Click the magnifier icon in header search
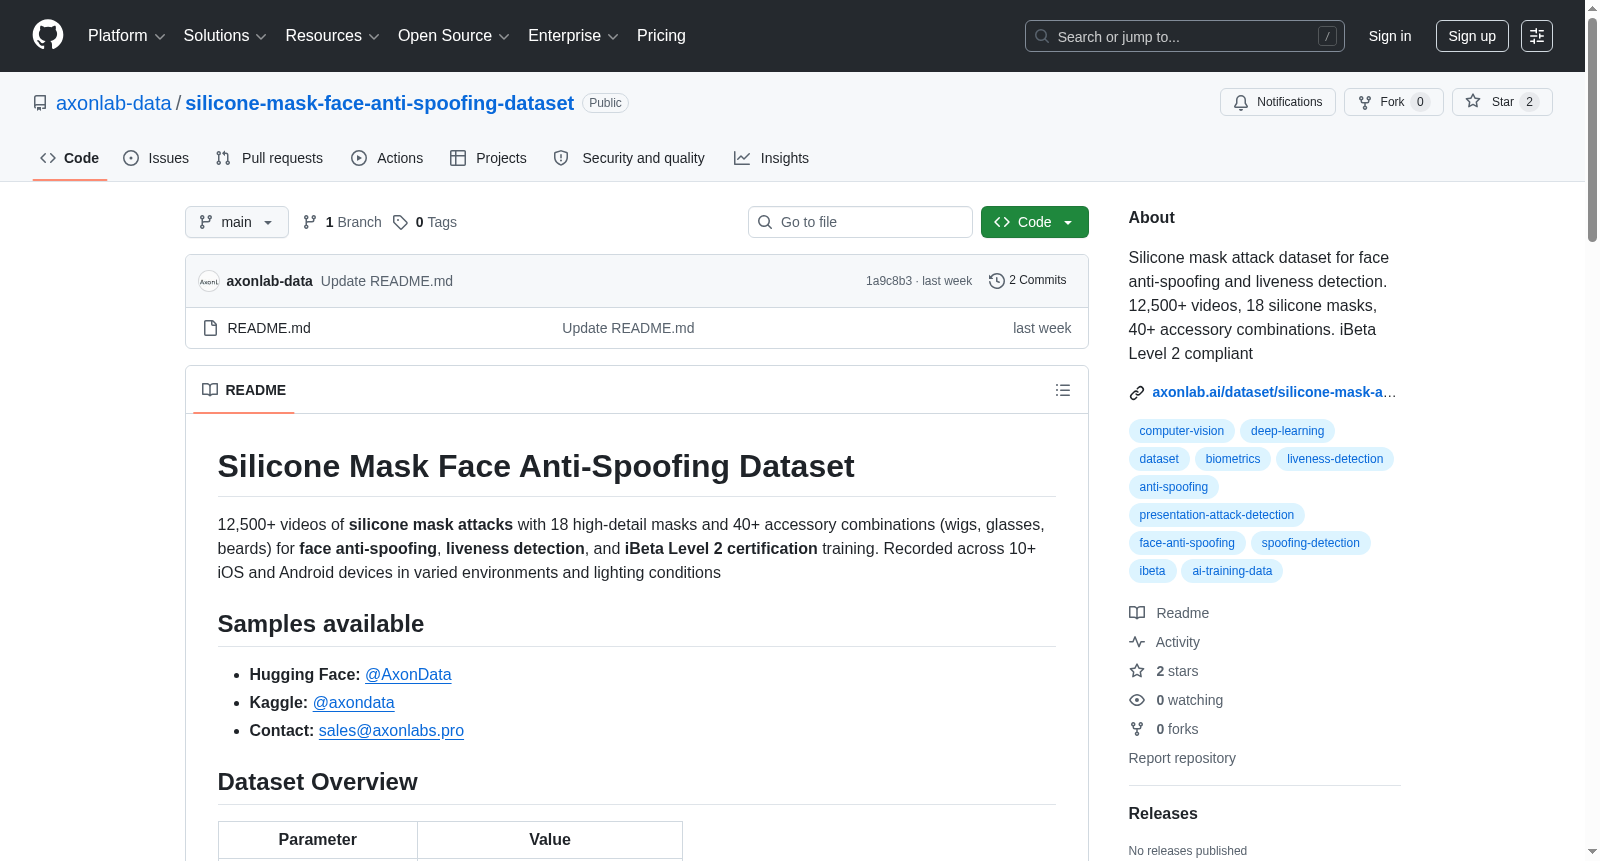This screenshot has height=861, width=1600. [x=1042, y=36]
